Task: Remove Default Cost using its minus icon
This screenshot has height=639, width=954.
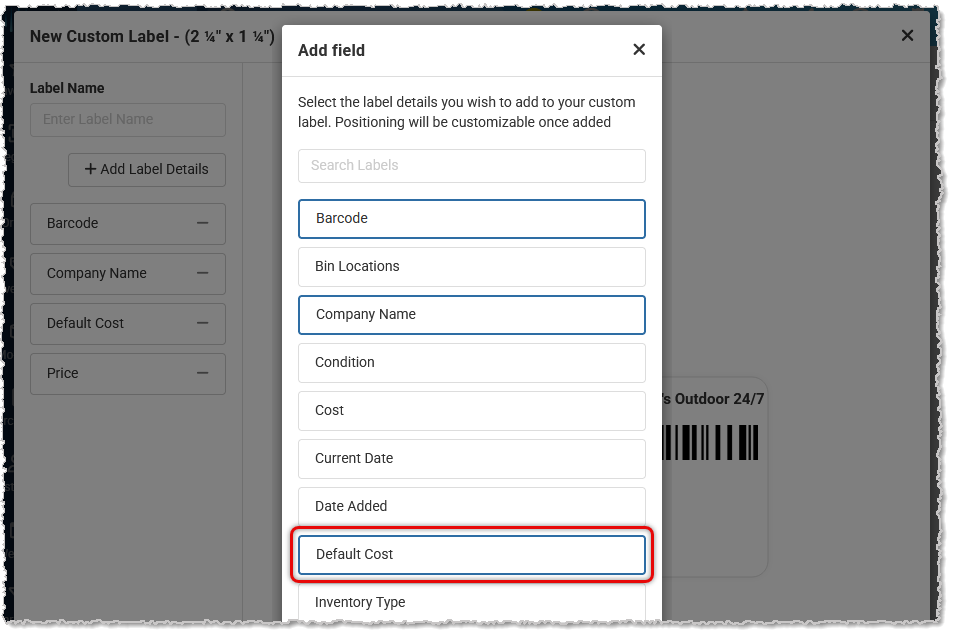Action: click(x=203, y=323)
